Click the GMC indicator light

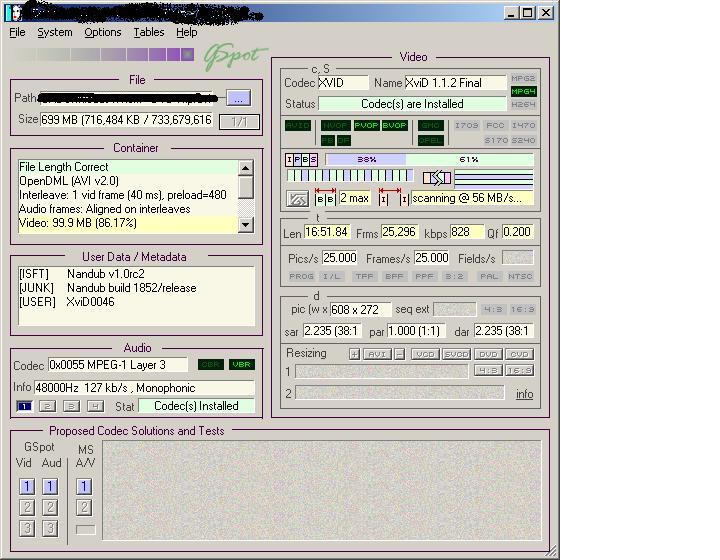point(431,125)
